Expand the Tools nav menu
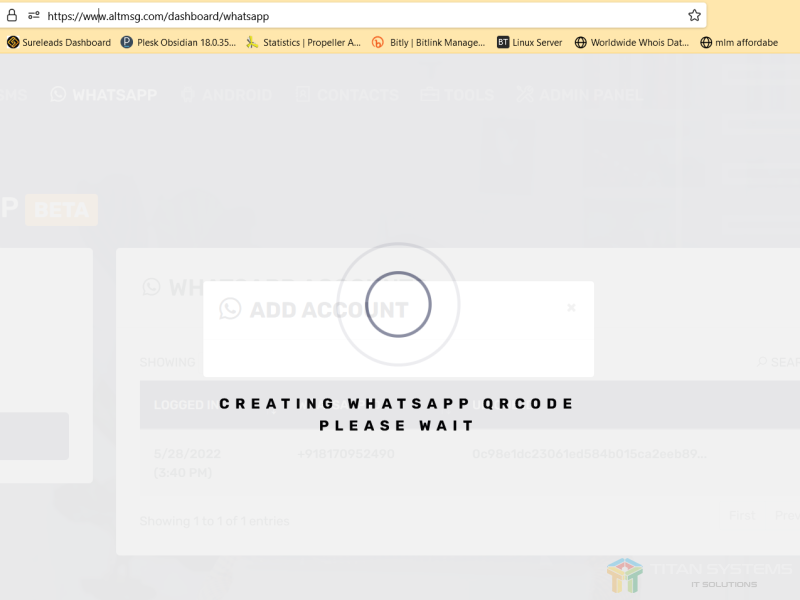This screenshot has width=800, height=600. [458, 95]
